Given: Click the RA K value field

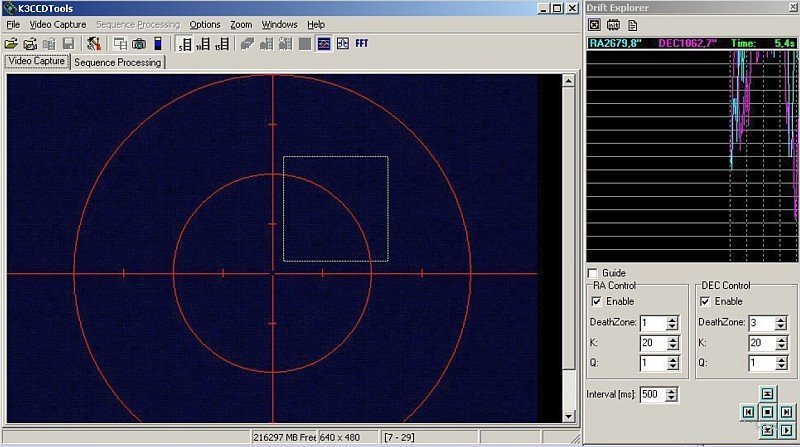Looking at the screenshot, I should 653,343.
